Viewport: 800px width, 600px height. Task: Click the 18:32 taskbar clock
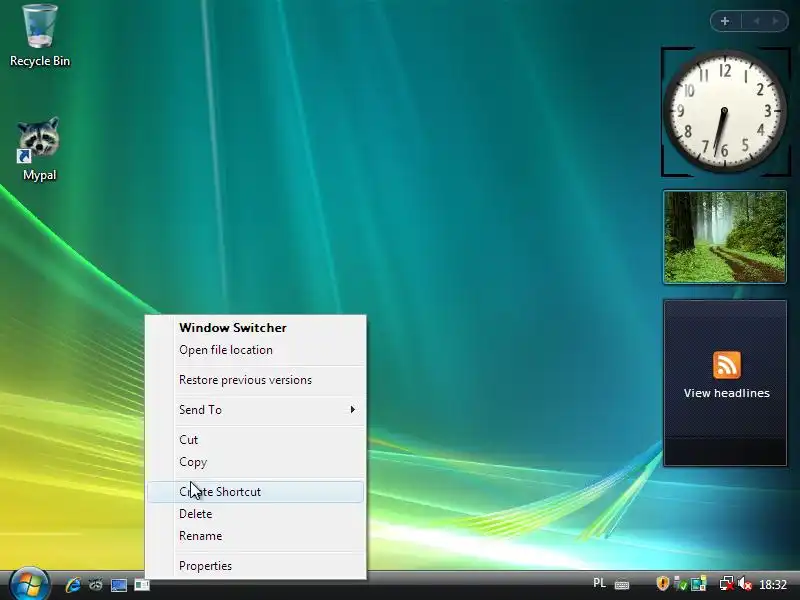[x=773, y=584]
